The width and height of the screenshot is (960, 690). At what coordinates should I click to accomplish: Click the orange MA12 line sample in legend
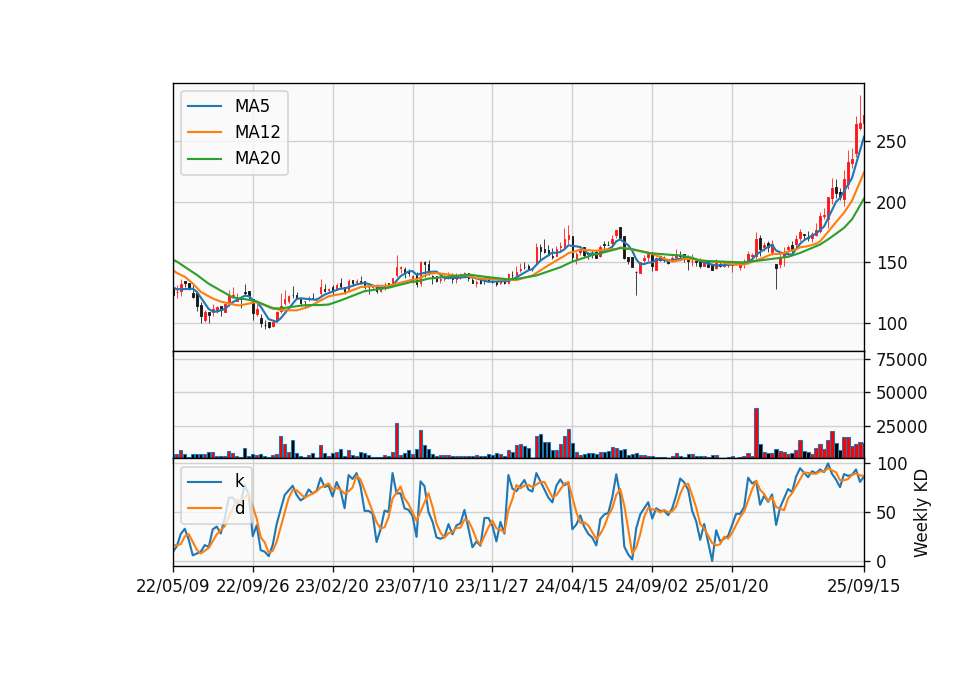coord(204,132)
